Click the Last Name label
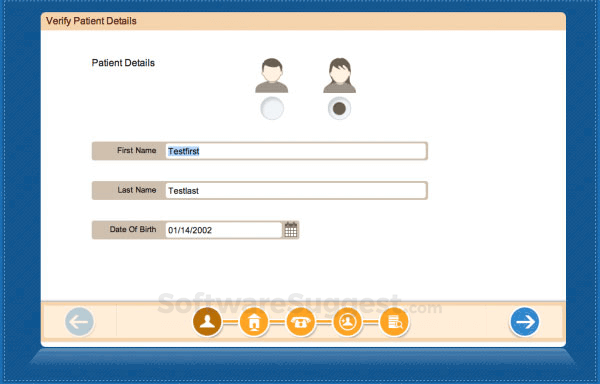600x384 pixels. tap(137, 190)
